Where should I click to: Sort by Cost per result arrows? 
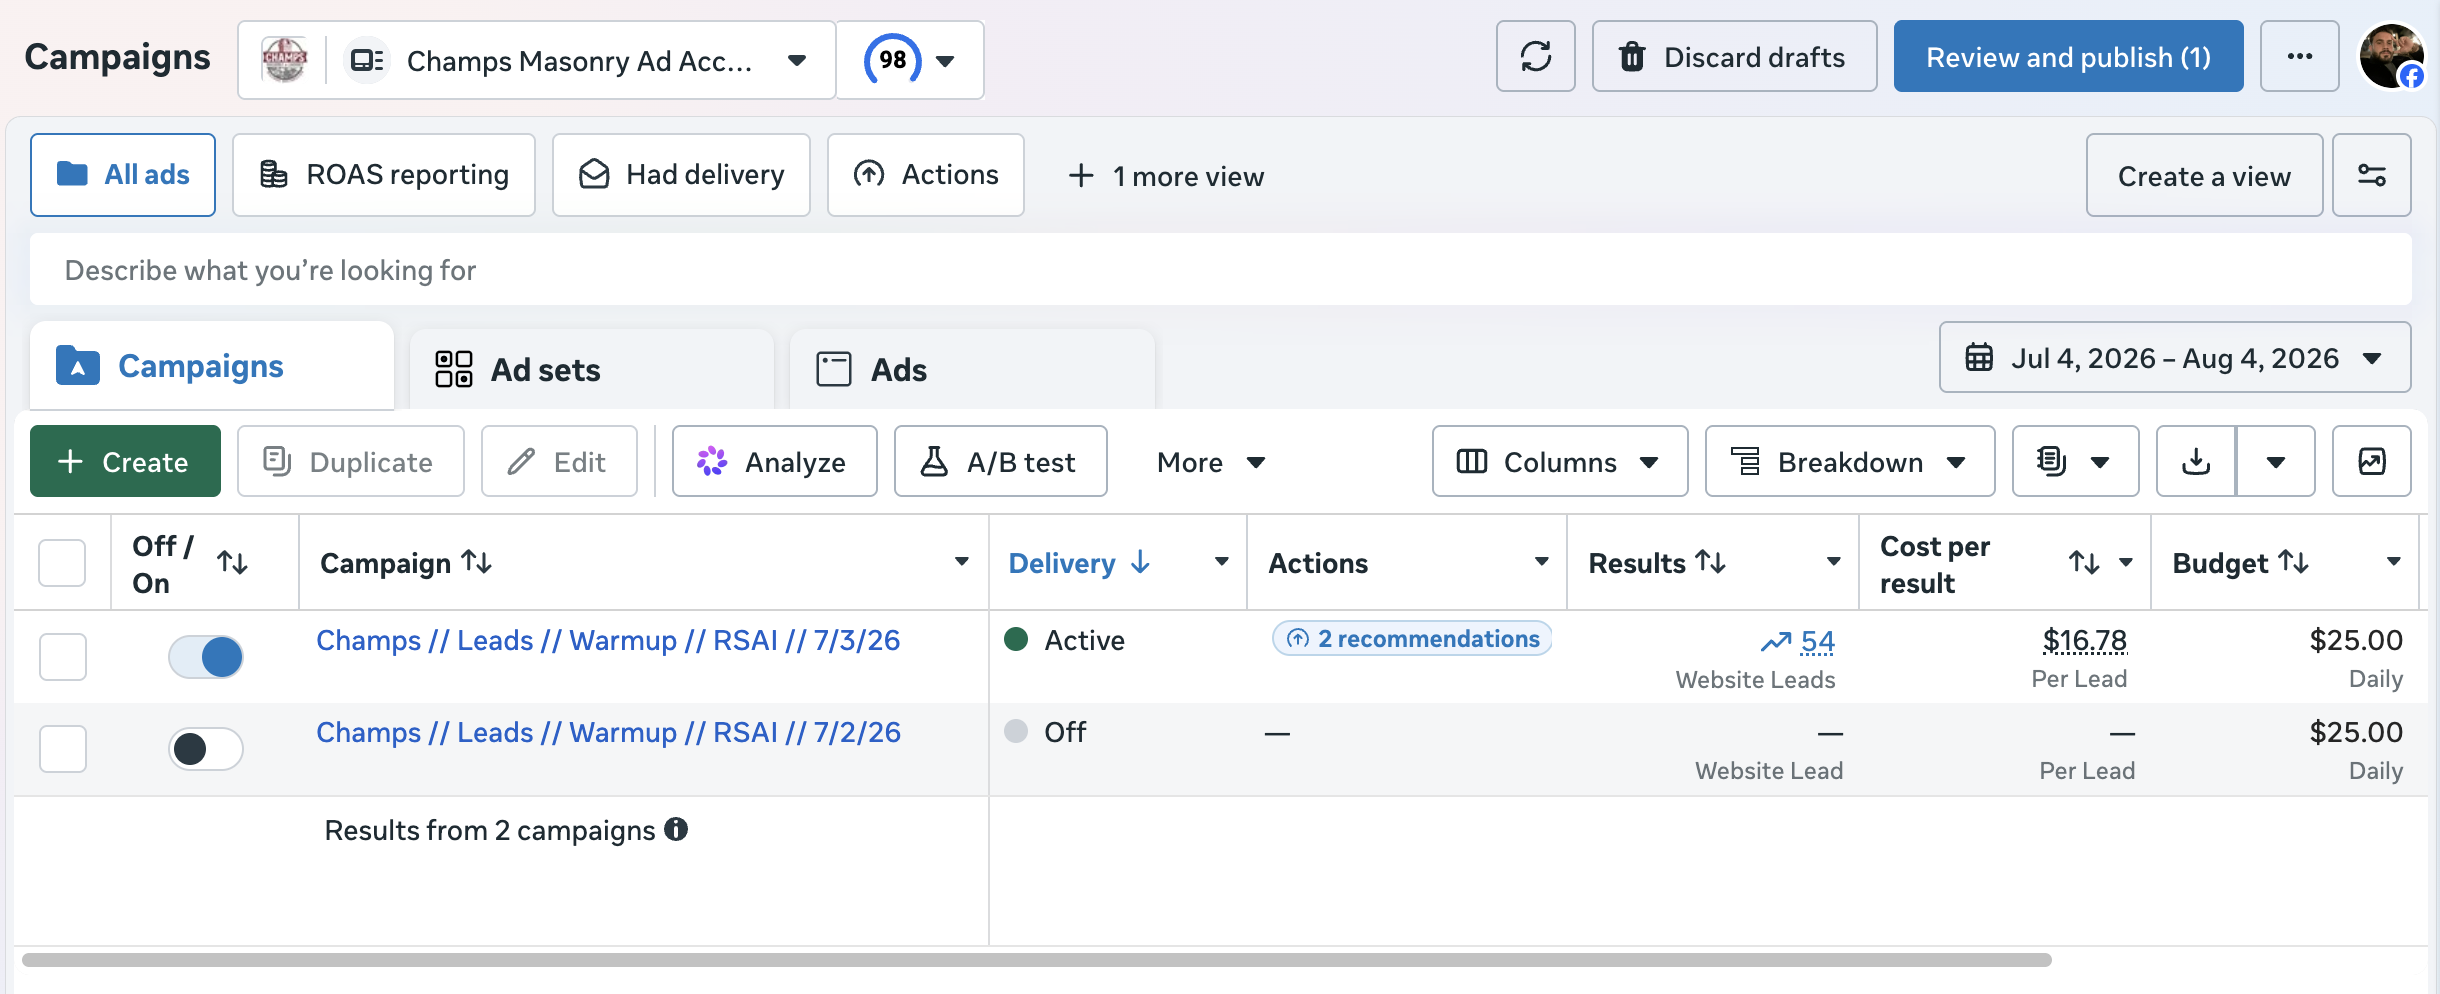tap(2084, 563)
